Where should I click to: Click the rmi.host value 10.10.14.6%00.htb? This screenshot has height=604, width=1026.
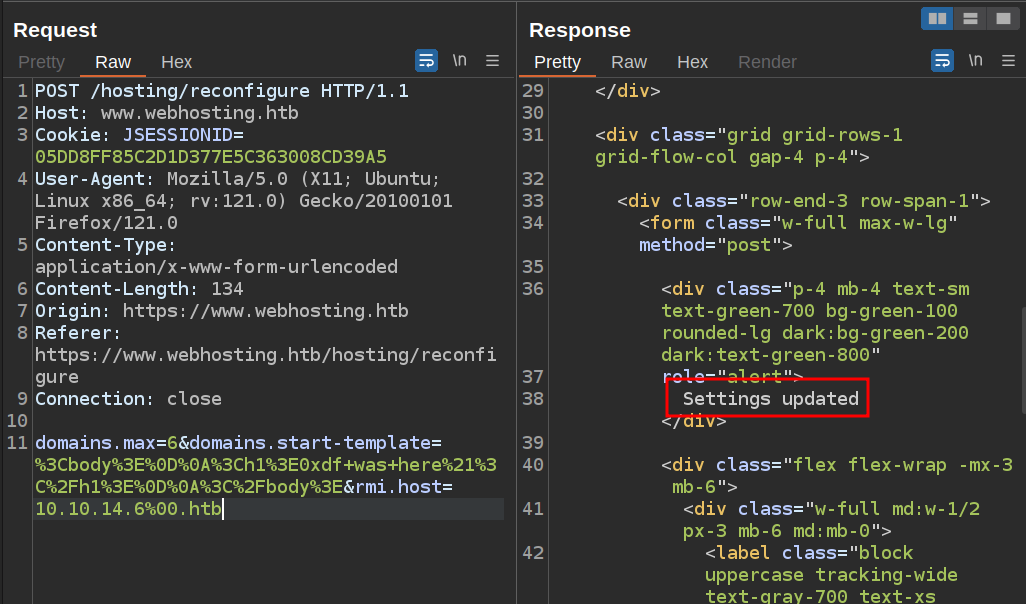click(x=128, y=509)
